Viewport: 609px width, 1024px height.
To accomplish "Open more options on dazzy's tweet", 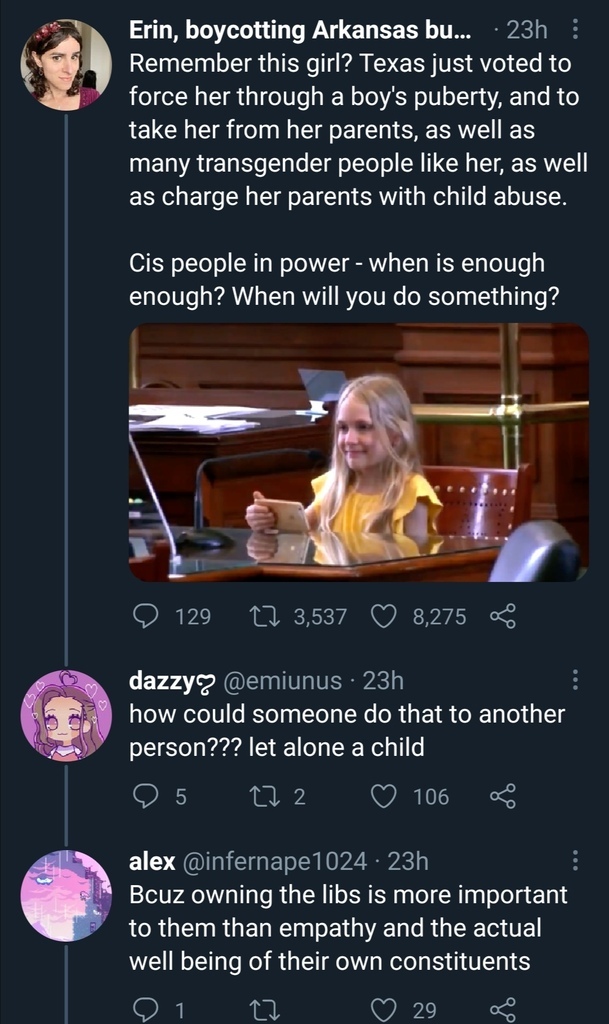I will (x=575, y=681).
